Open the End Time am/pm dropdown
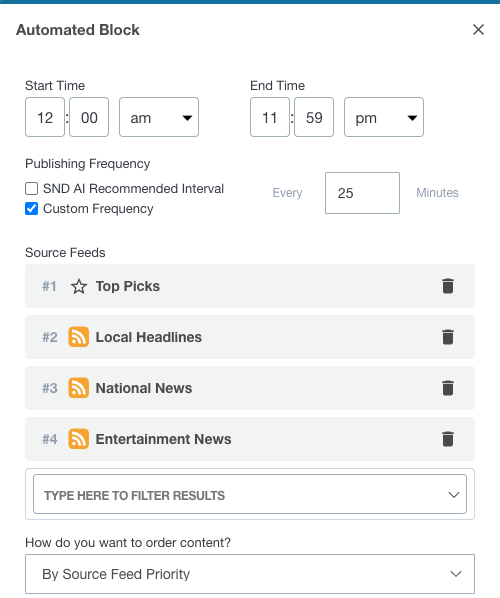500x598 pixels. pyautogui.click(x=384, y=117)
